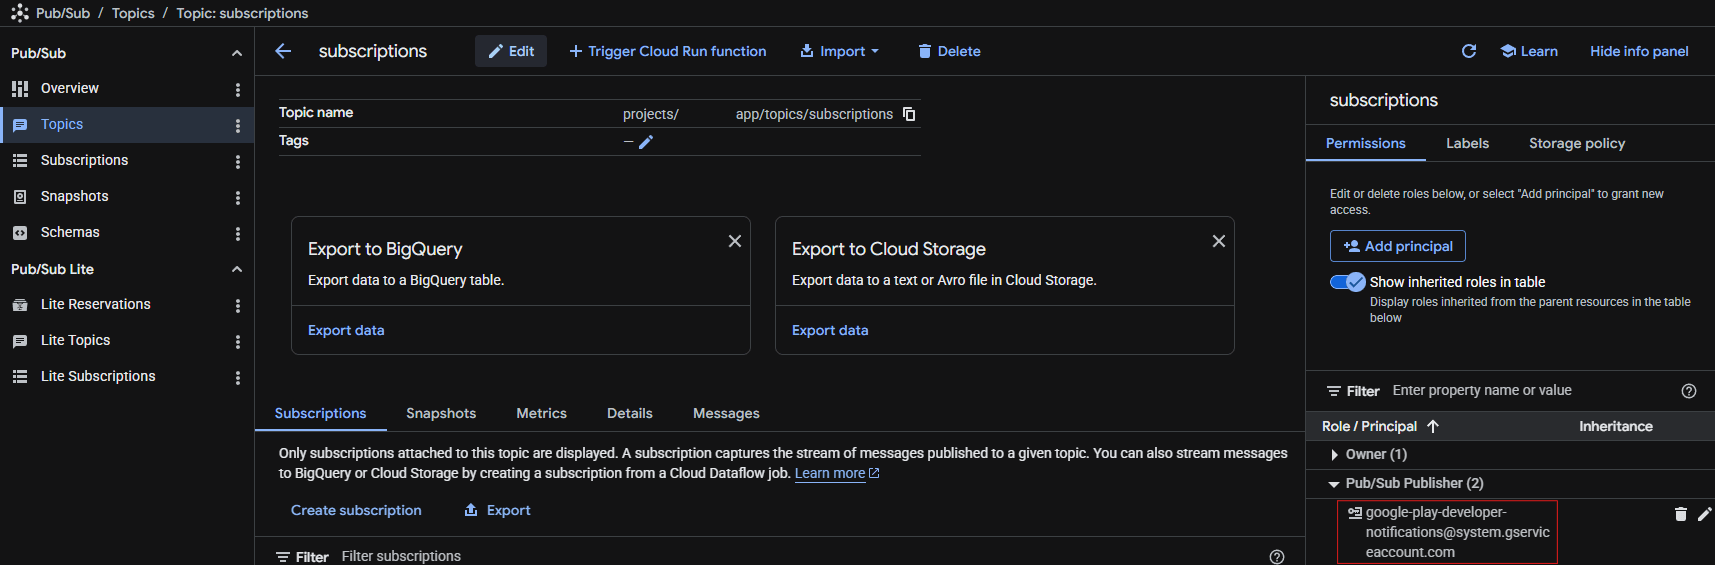
Task: Click Topics in the breadcrumb
Action: coord(133,13)
